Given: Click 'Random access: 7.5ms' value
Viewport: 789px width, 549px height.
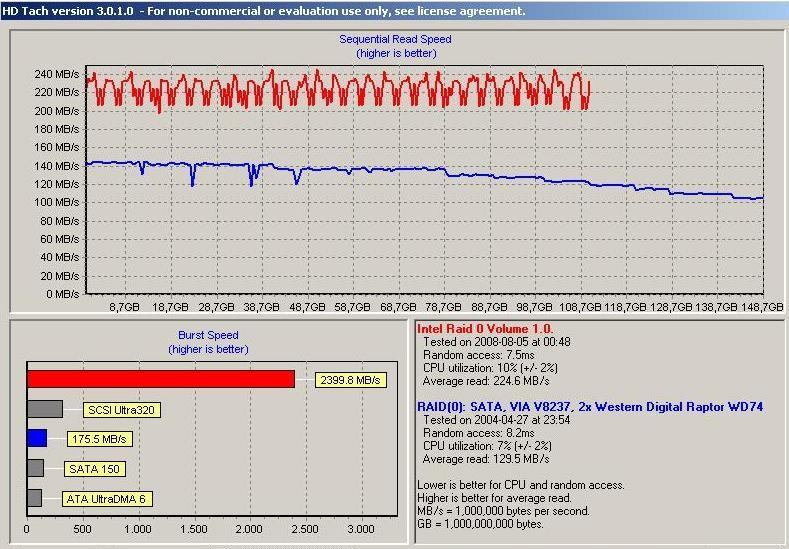Looking at the screenshot, I should [x=479, y=355].
